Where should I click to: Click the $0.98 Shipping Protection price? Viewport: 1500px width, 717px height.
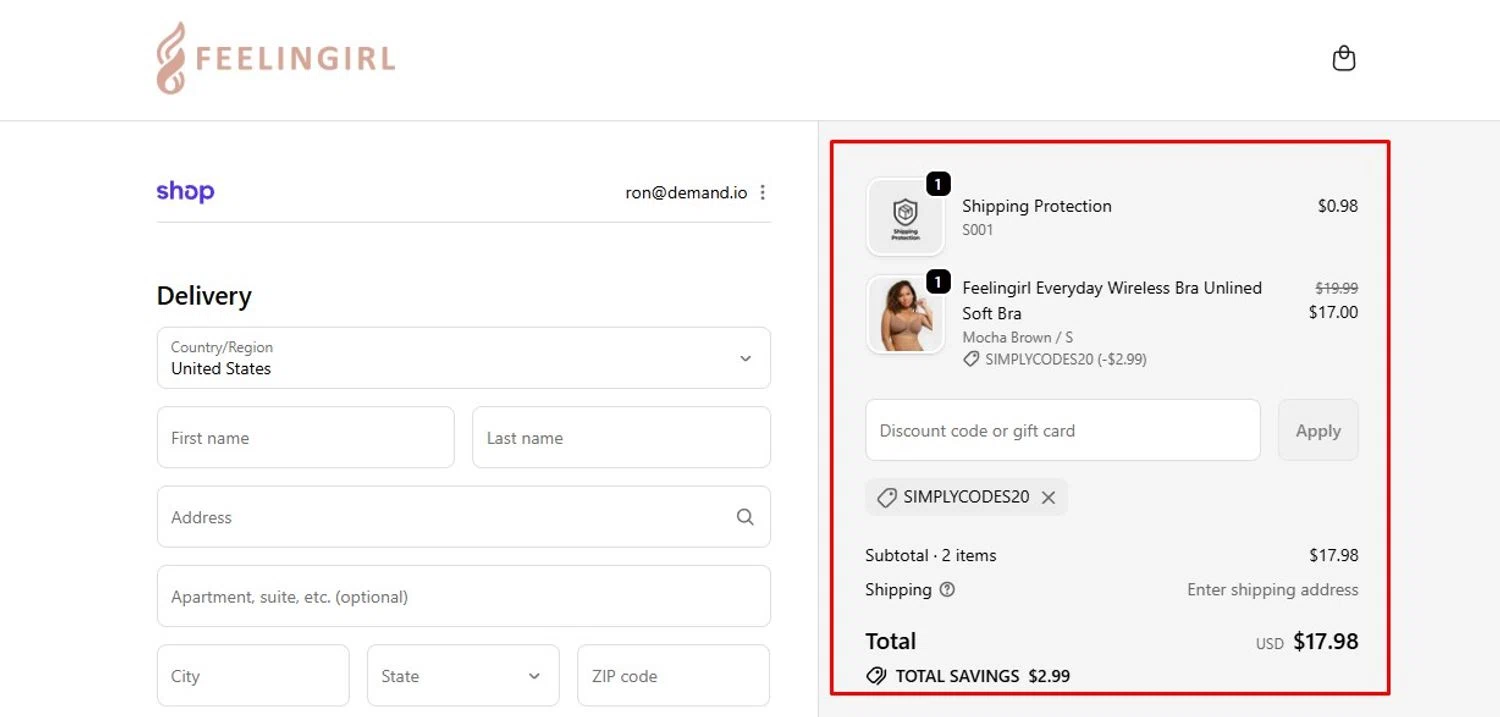pos(1338,206)
